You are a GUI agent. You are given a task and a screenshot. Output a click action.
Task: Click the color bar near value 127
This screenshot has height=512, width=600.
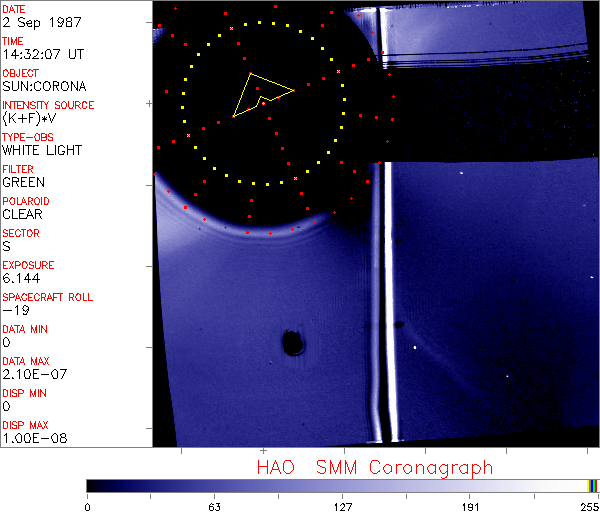point(343,485)
